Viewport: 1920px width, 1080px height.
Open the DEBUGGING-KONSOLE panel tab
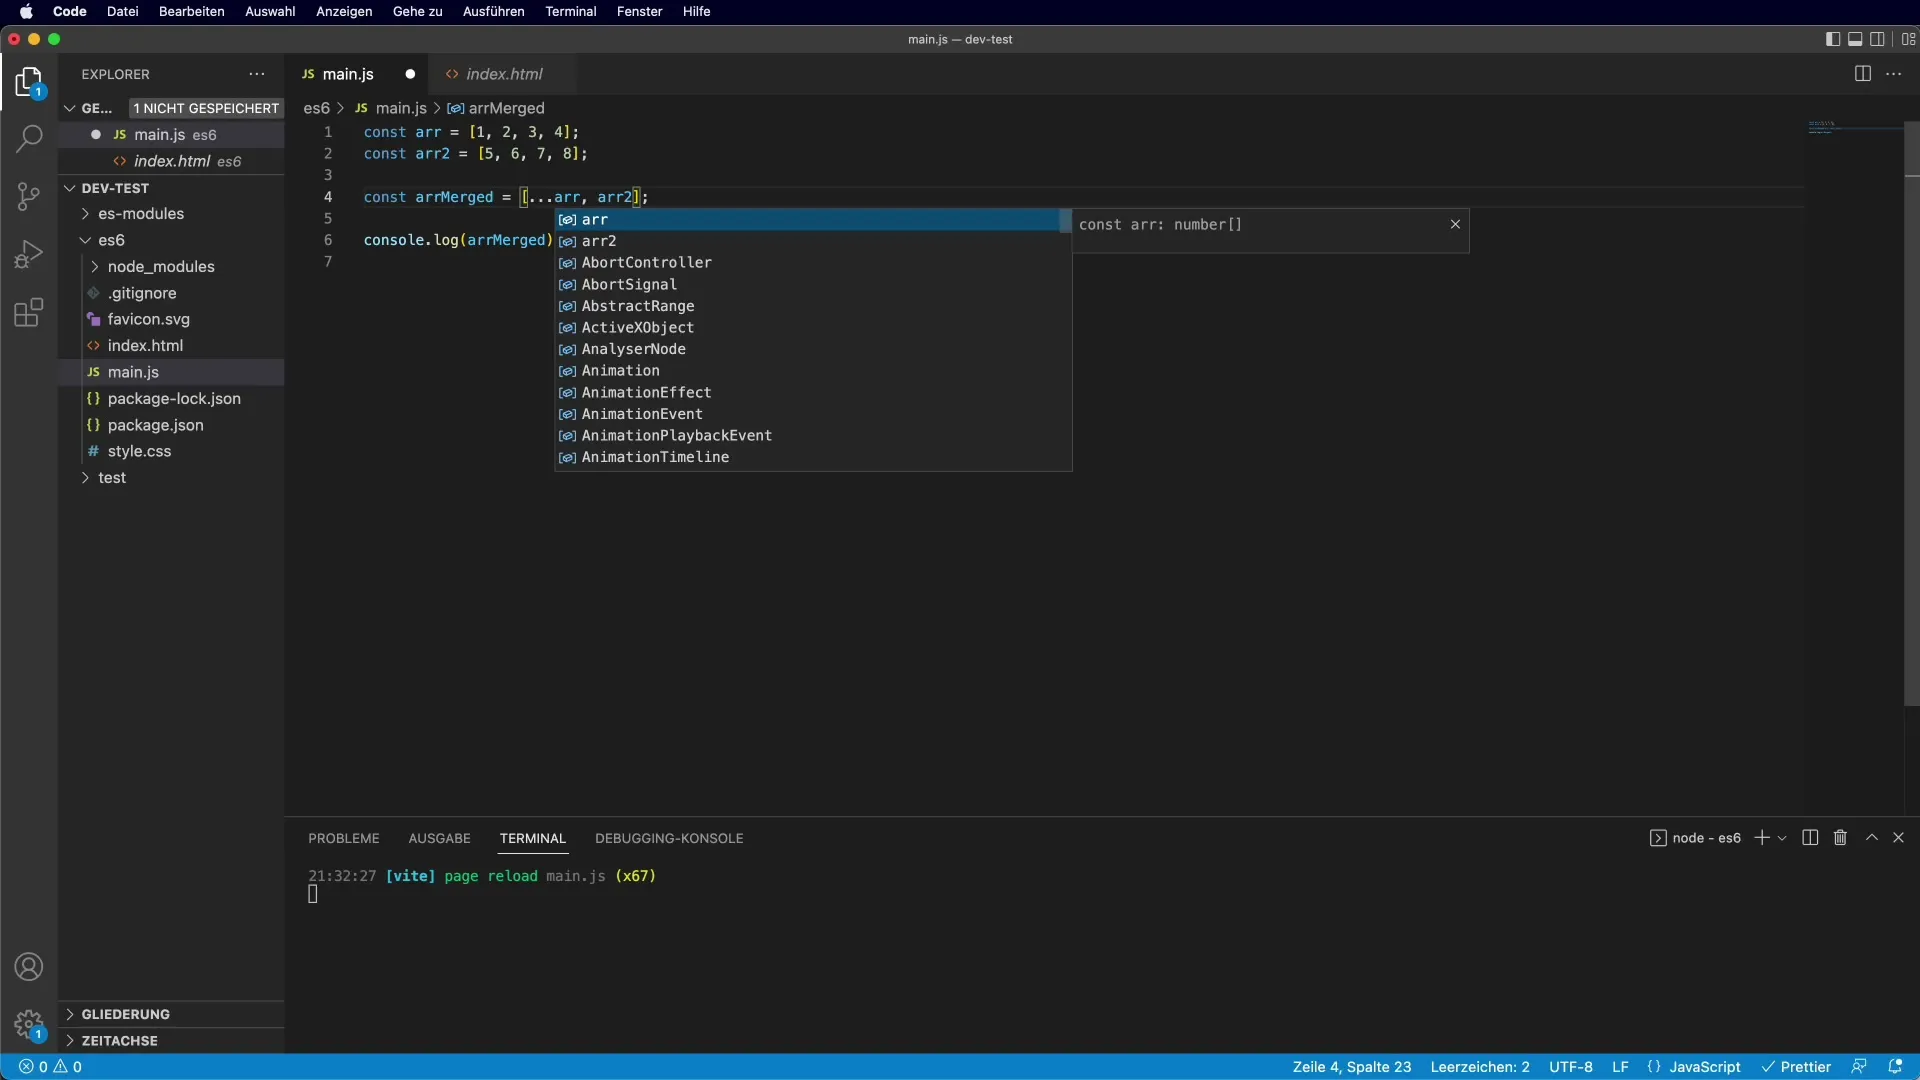(669, 838)
